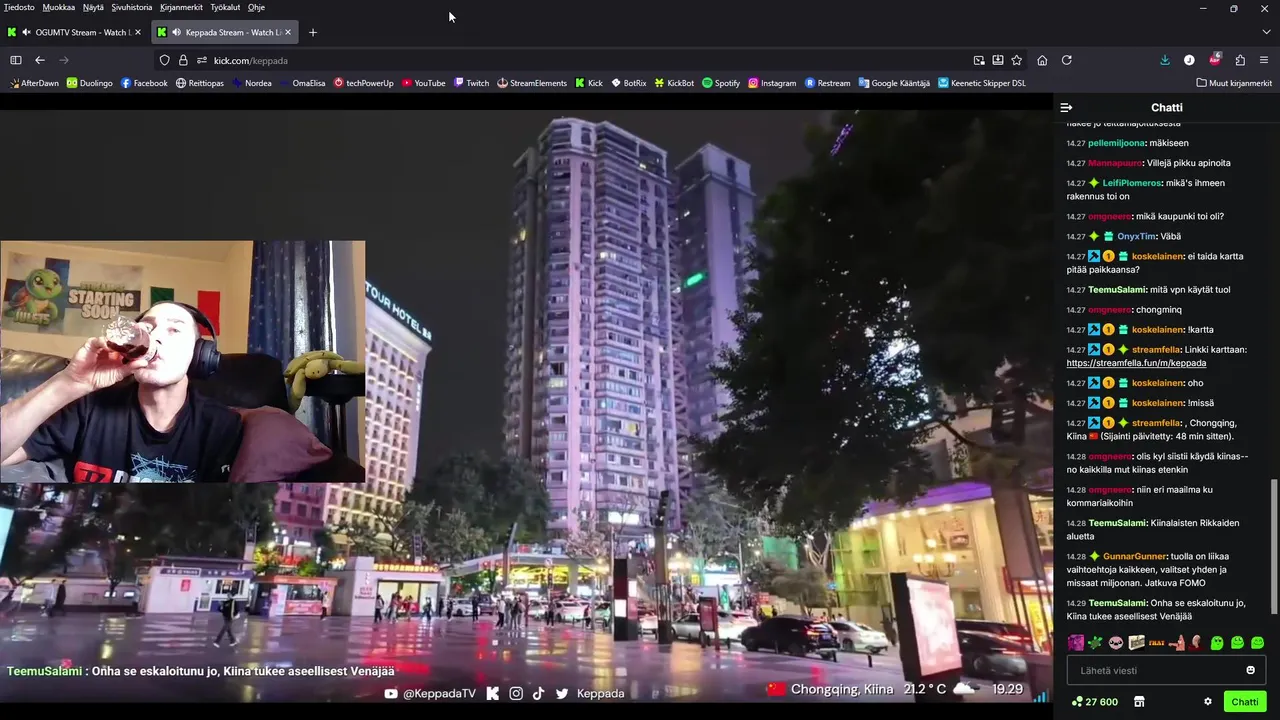
Task: Open the Muokkaa menu
Action: point(58,7)
